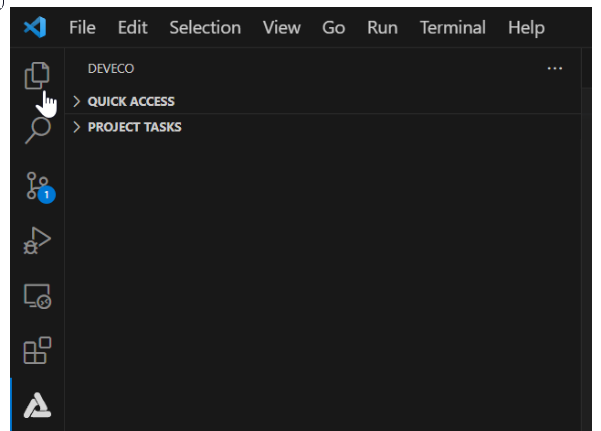Open Source Control with pending change badge
Screen dimensions: 601x431
pos(37,185)
